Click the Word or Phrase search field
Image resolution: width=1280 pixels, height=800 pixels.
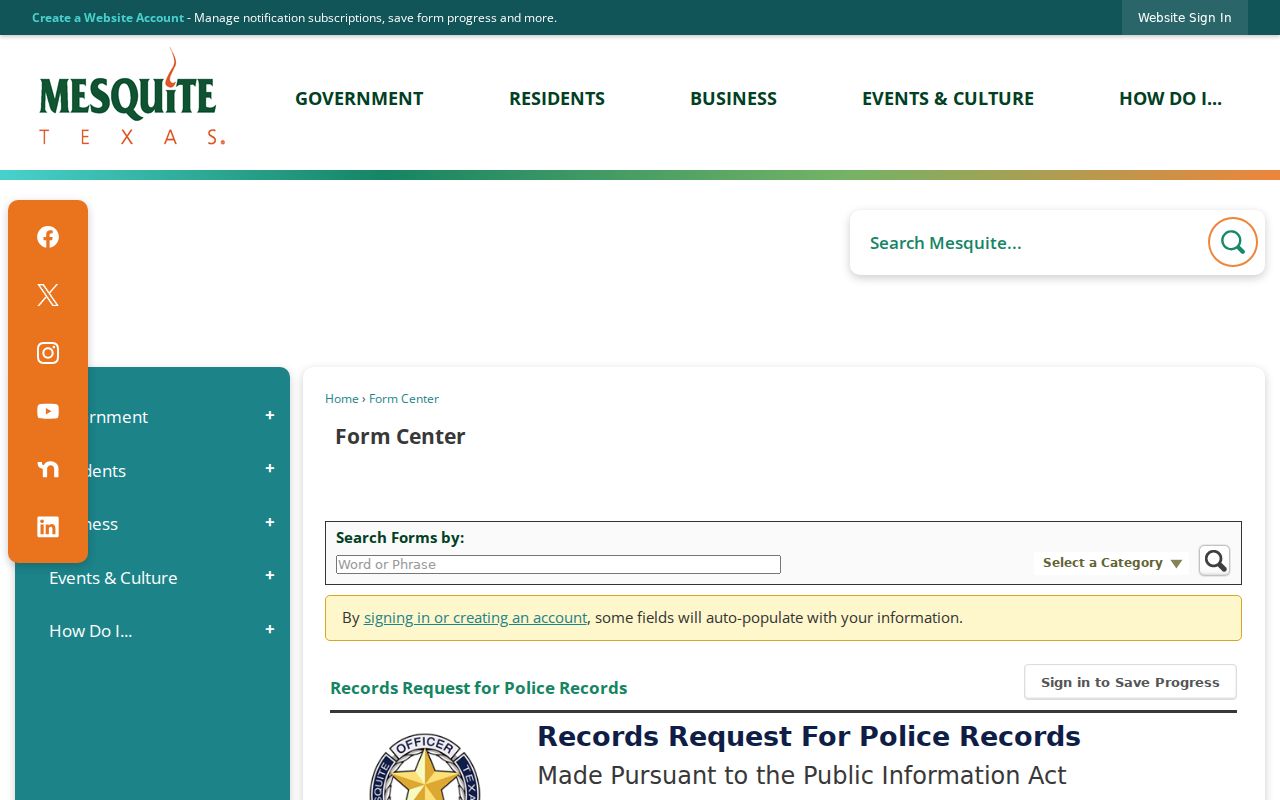[558, 565]
